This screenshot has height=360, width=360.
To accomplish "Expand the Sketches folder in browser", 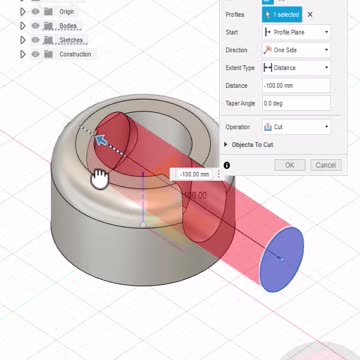I will coord(23,40).
